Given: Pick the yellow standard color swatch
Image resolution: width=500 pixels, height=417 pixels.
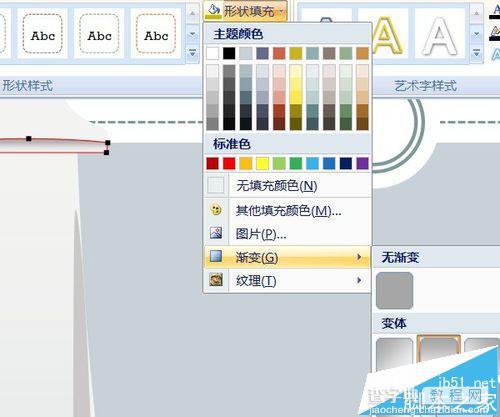Looking at the screenshot, I should tap(262, 164).
